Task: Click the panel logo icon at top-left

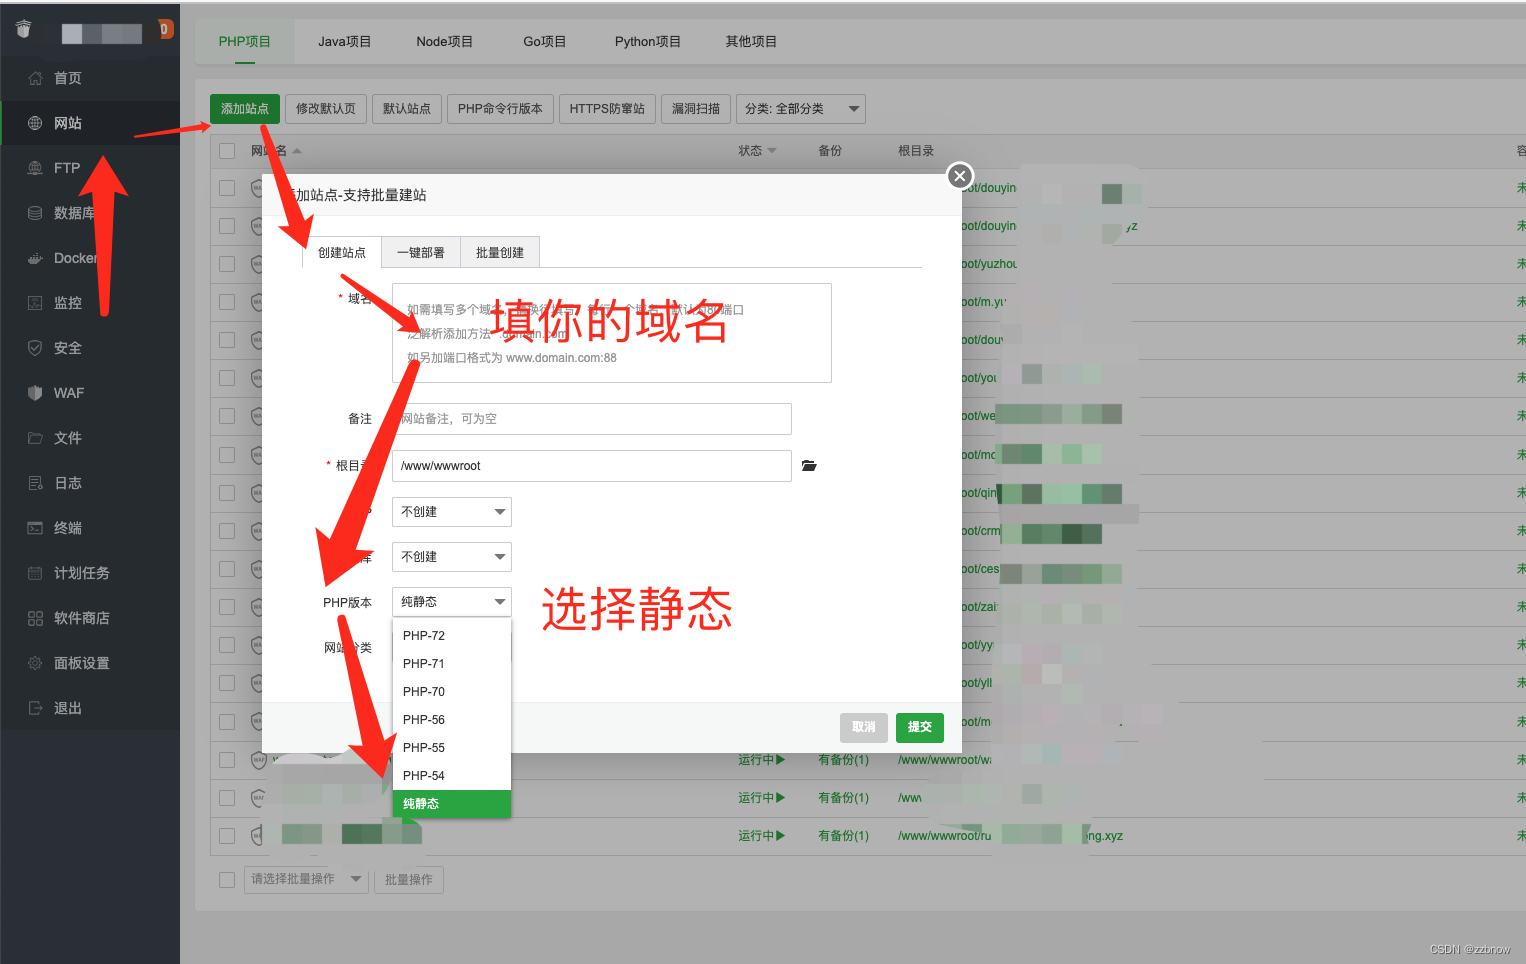Action: click(24, 29)
